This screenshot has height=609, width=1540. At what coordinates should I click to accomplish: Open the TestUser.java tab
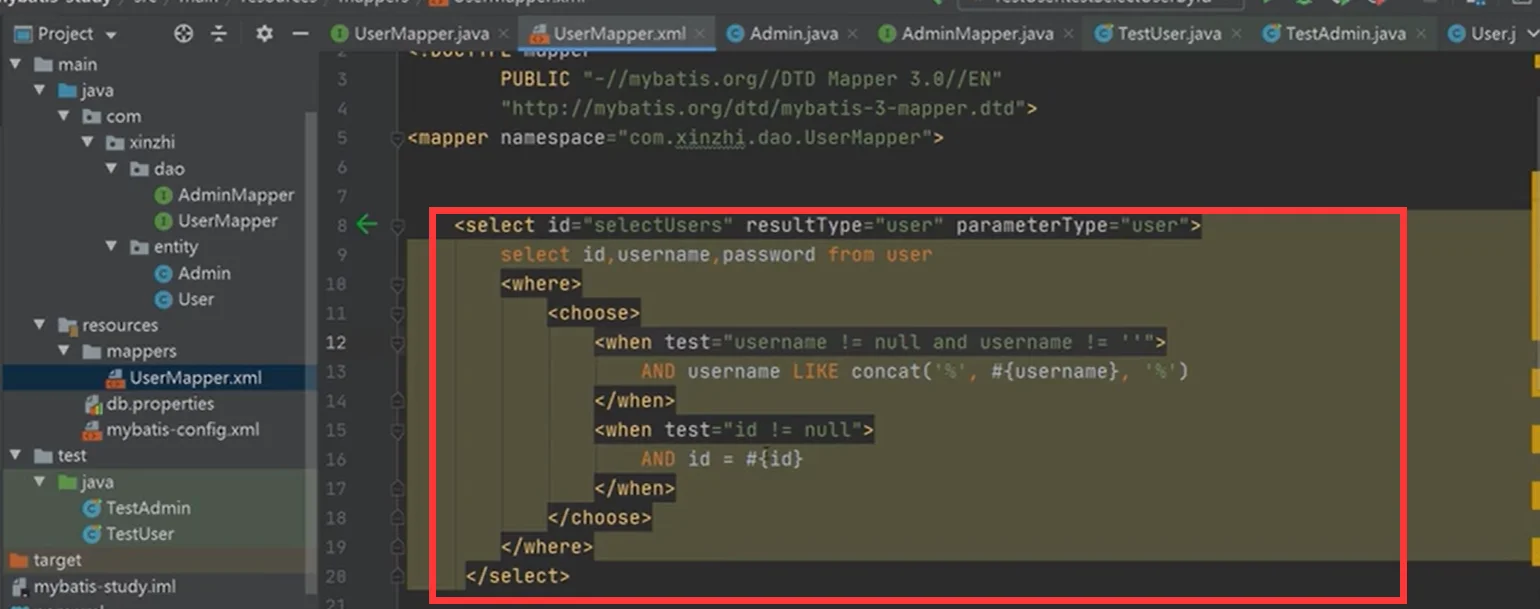point(1169,34)
